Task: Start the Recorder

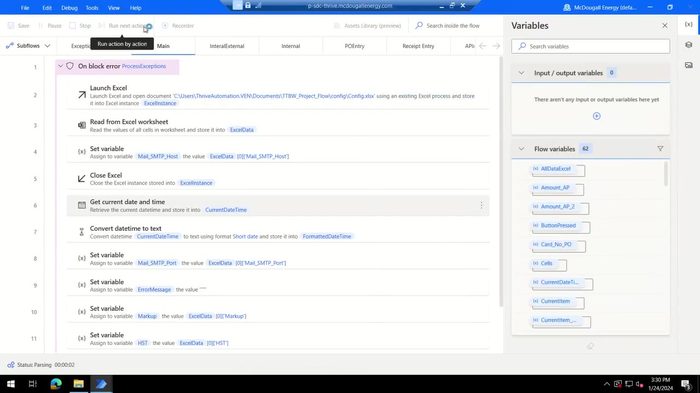Action: pyautogui.click(x=178, y=26)
